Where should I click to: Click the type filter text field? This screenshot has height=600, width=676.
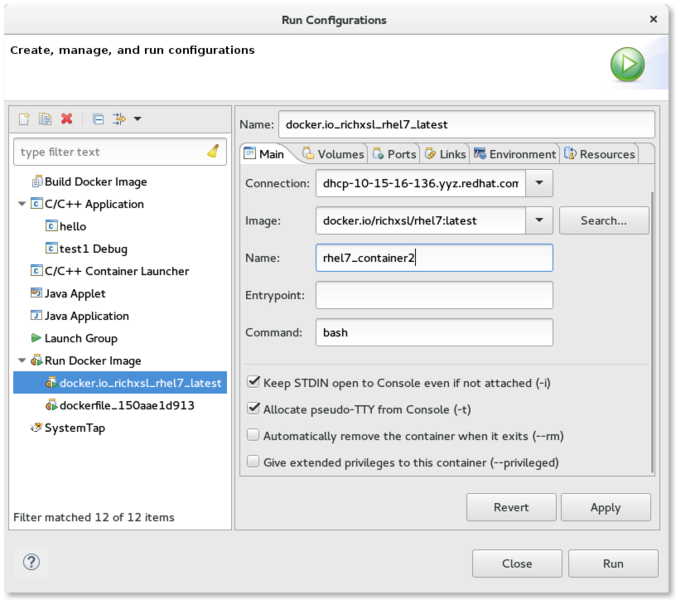click(119, 152)
